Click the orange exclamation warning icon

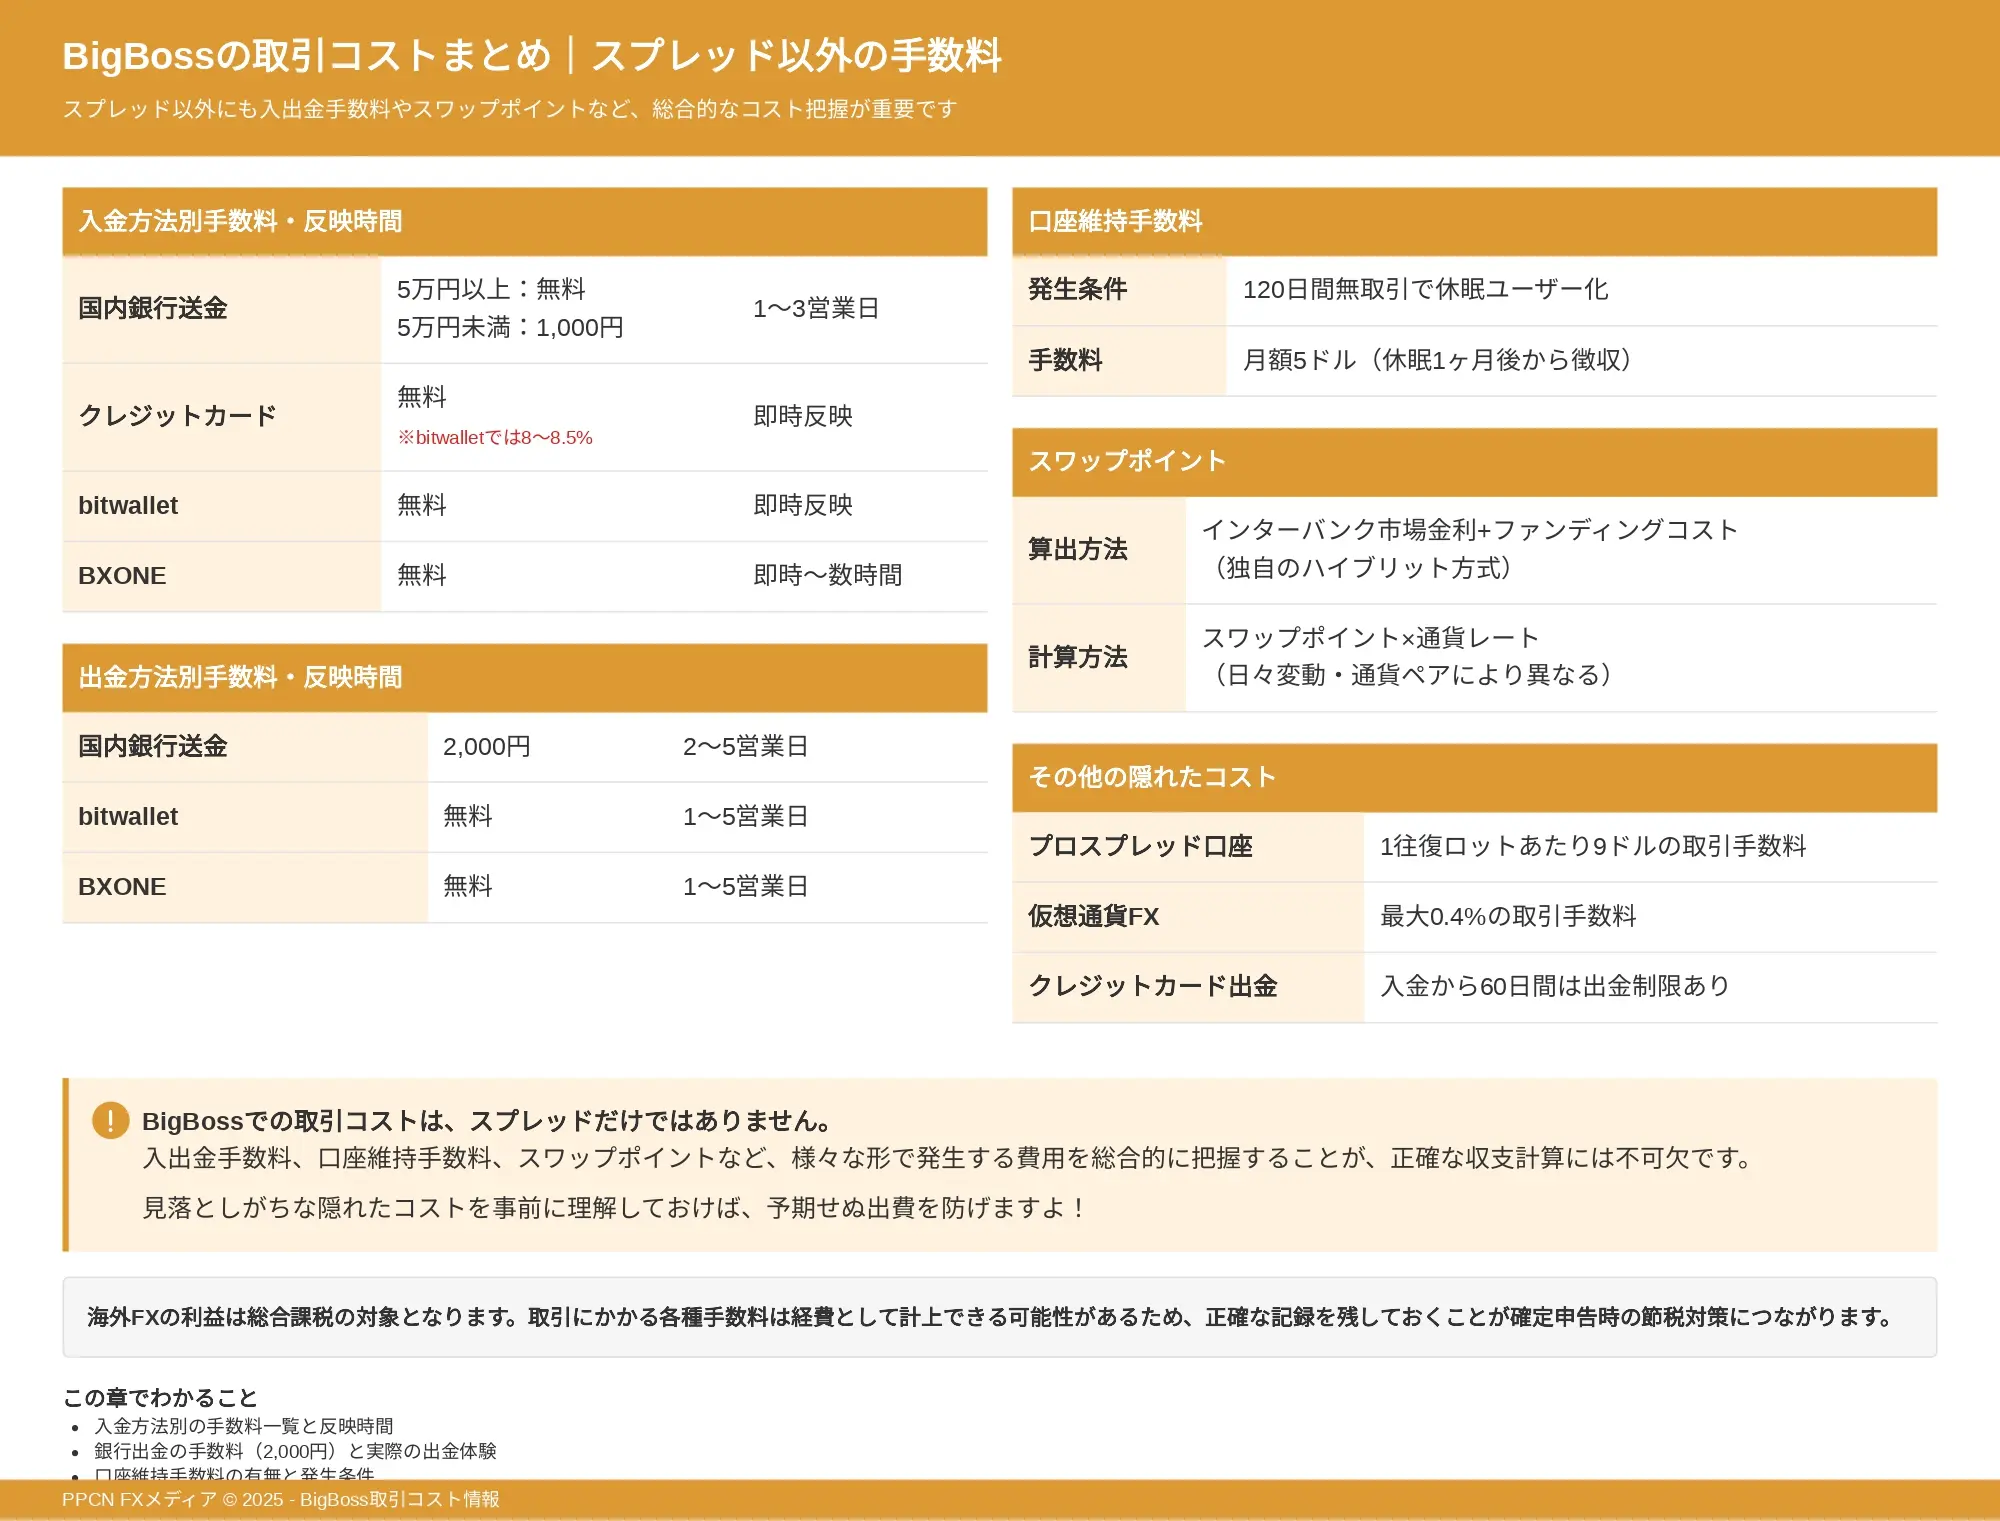pyautogui.click(x=111, y=1120)
